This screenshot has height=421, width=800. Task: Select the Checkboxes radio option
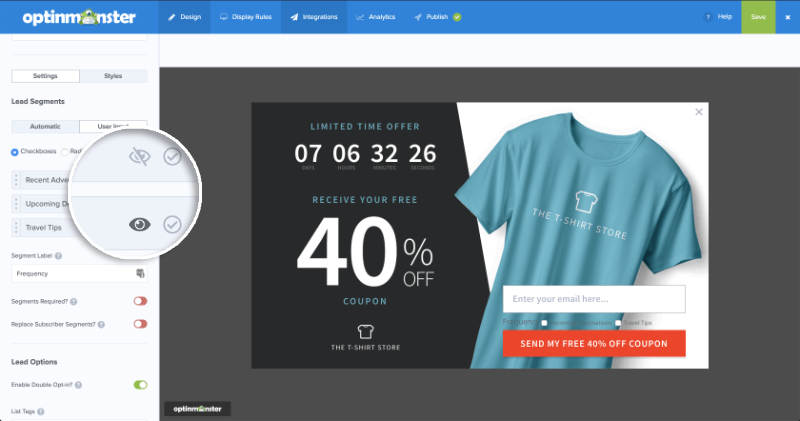(x=15, y=152)
